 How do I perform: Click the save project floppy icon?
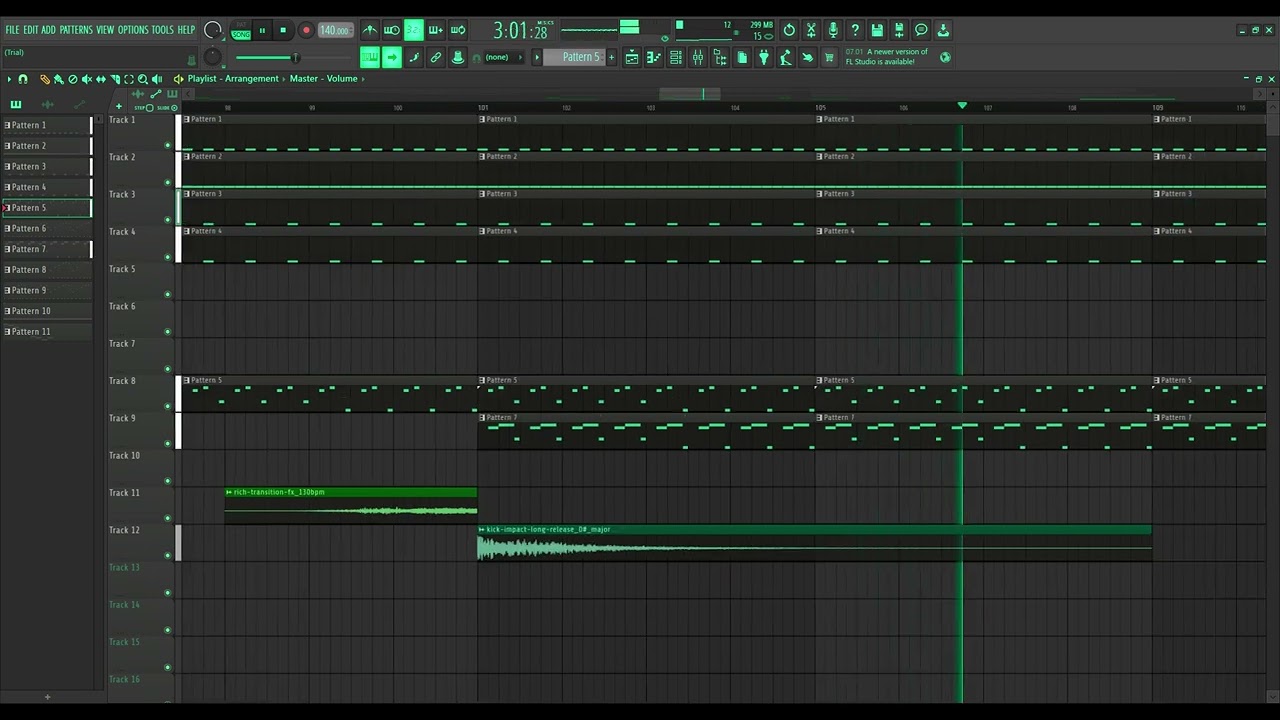coord(877,30)
